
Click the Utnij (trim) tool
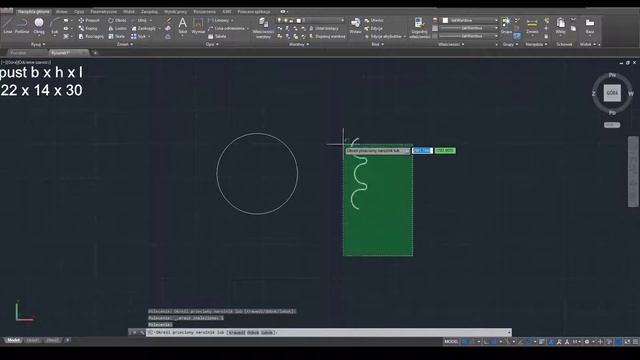[139, 20]
